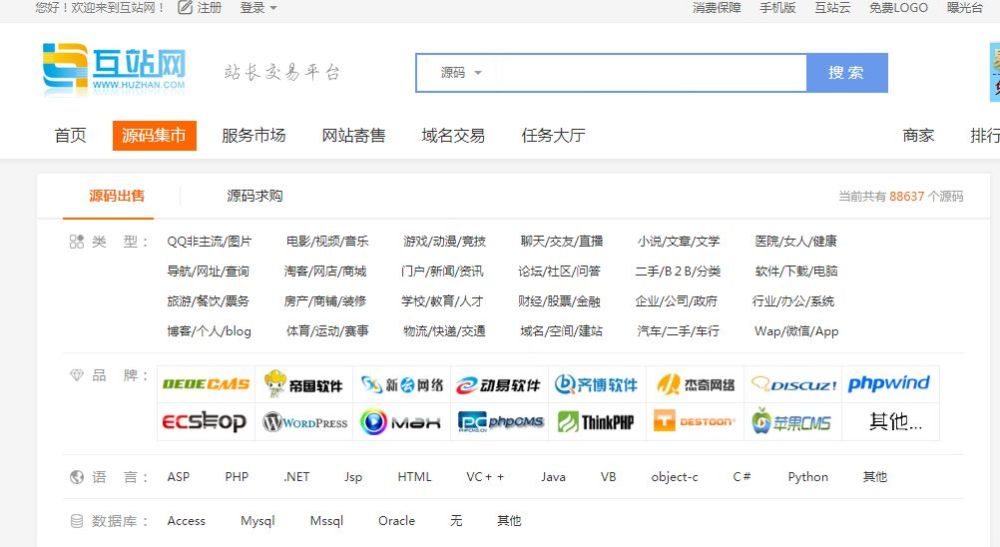Select the ECShop brand logo
Viewport: 1000px width, 547px height.
tap(206, 421)
